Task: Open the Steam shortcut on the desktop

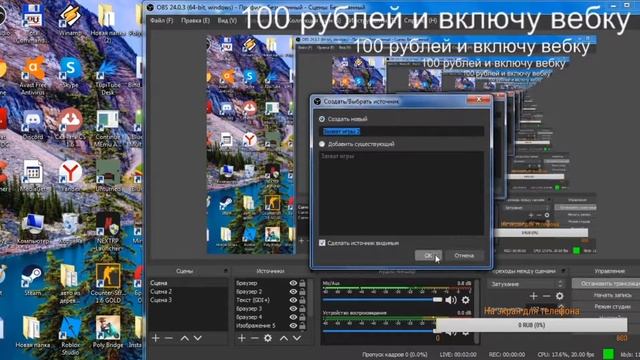Action: (32, 281)
